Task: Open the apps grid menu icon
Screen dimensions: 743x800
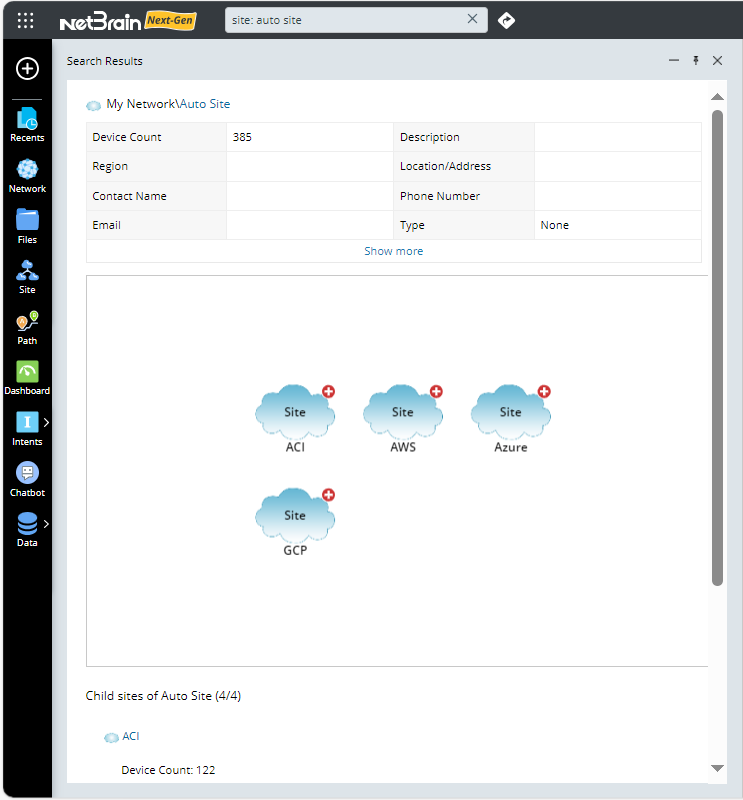Action: (x=25, y=20)
